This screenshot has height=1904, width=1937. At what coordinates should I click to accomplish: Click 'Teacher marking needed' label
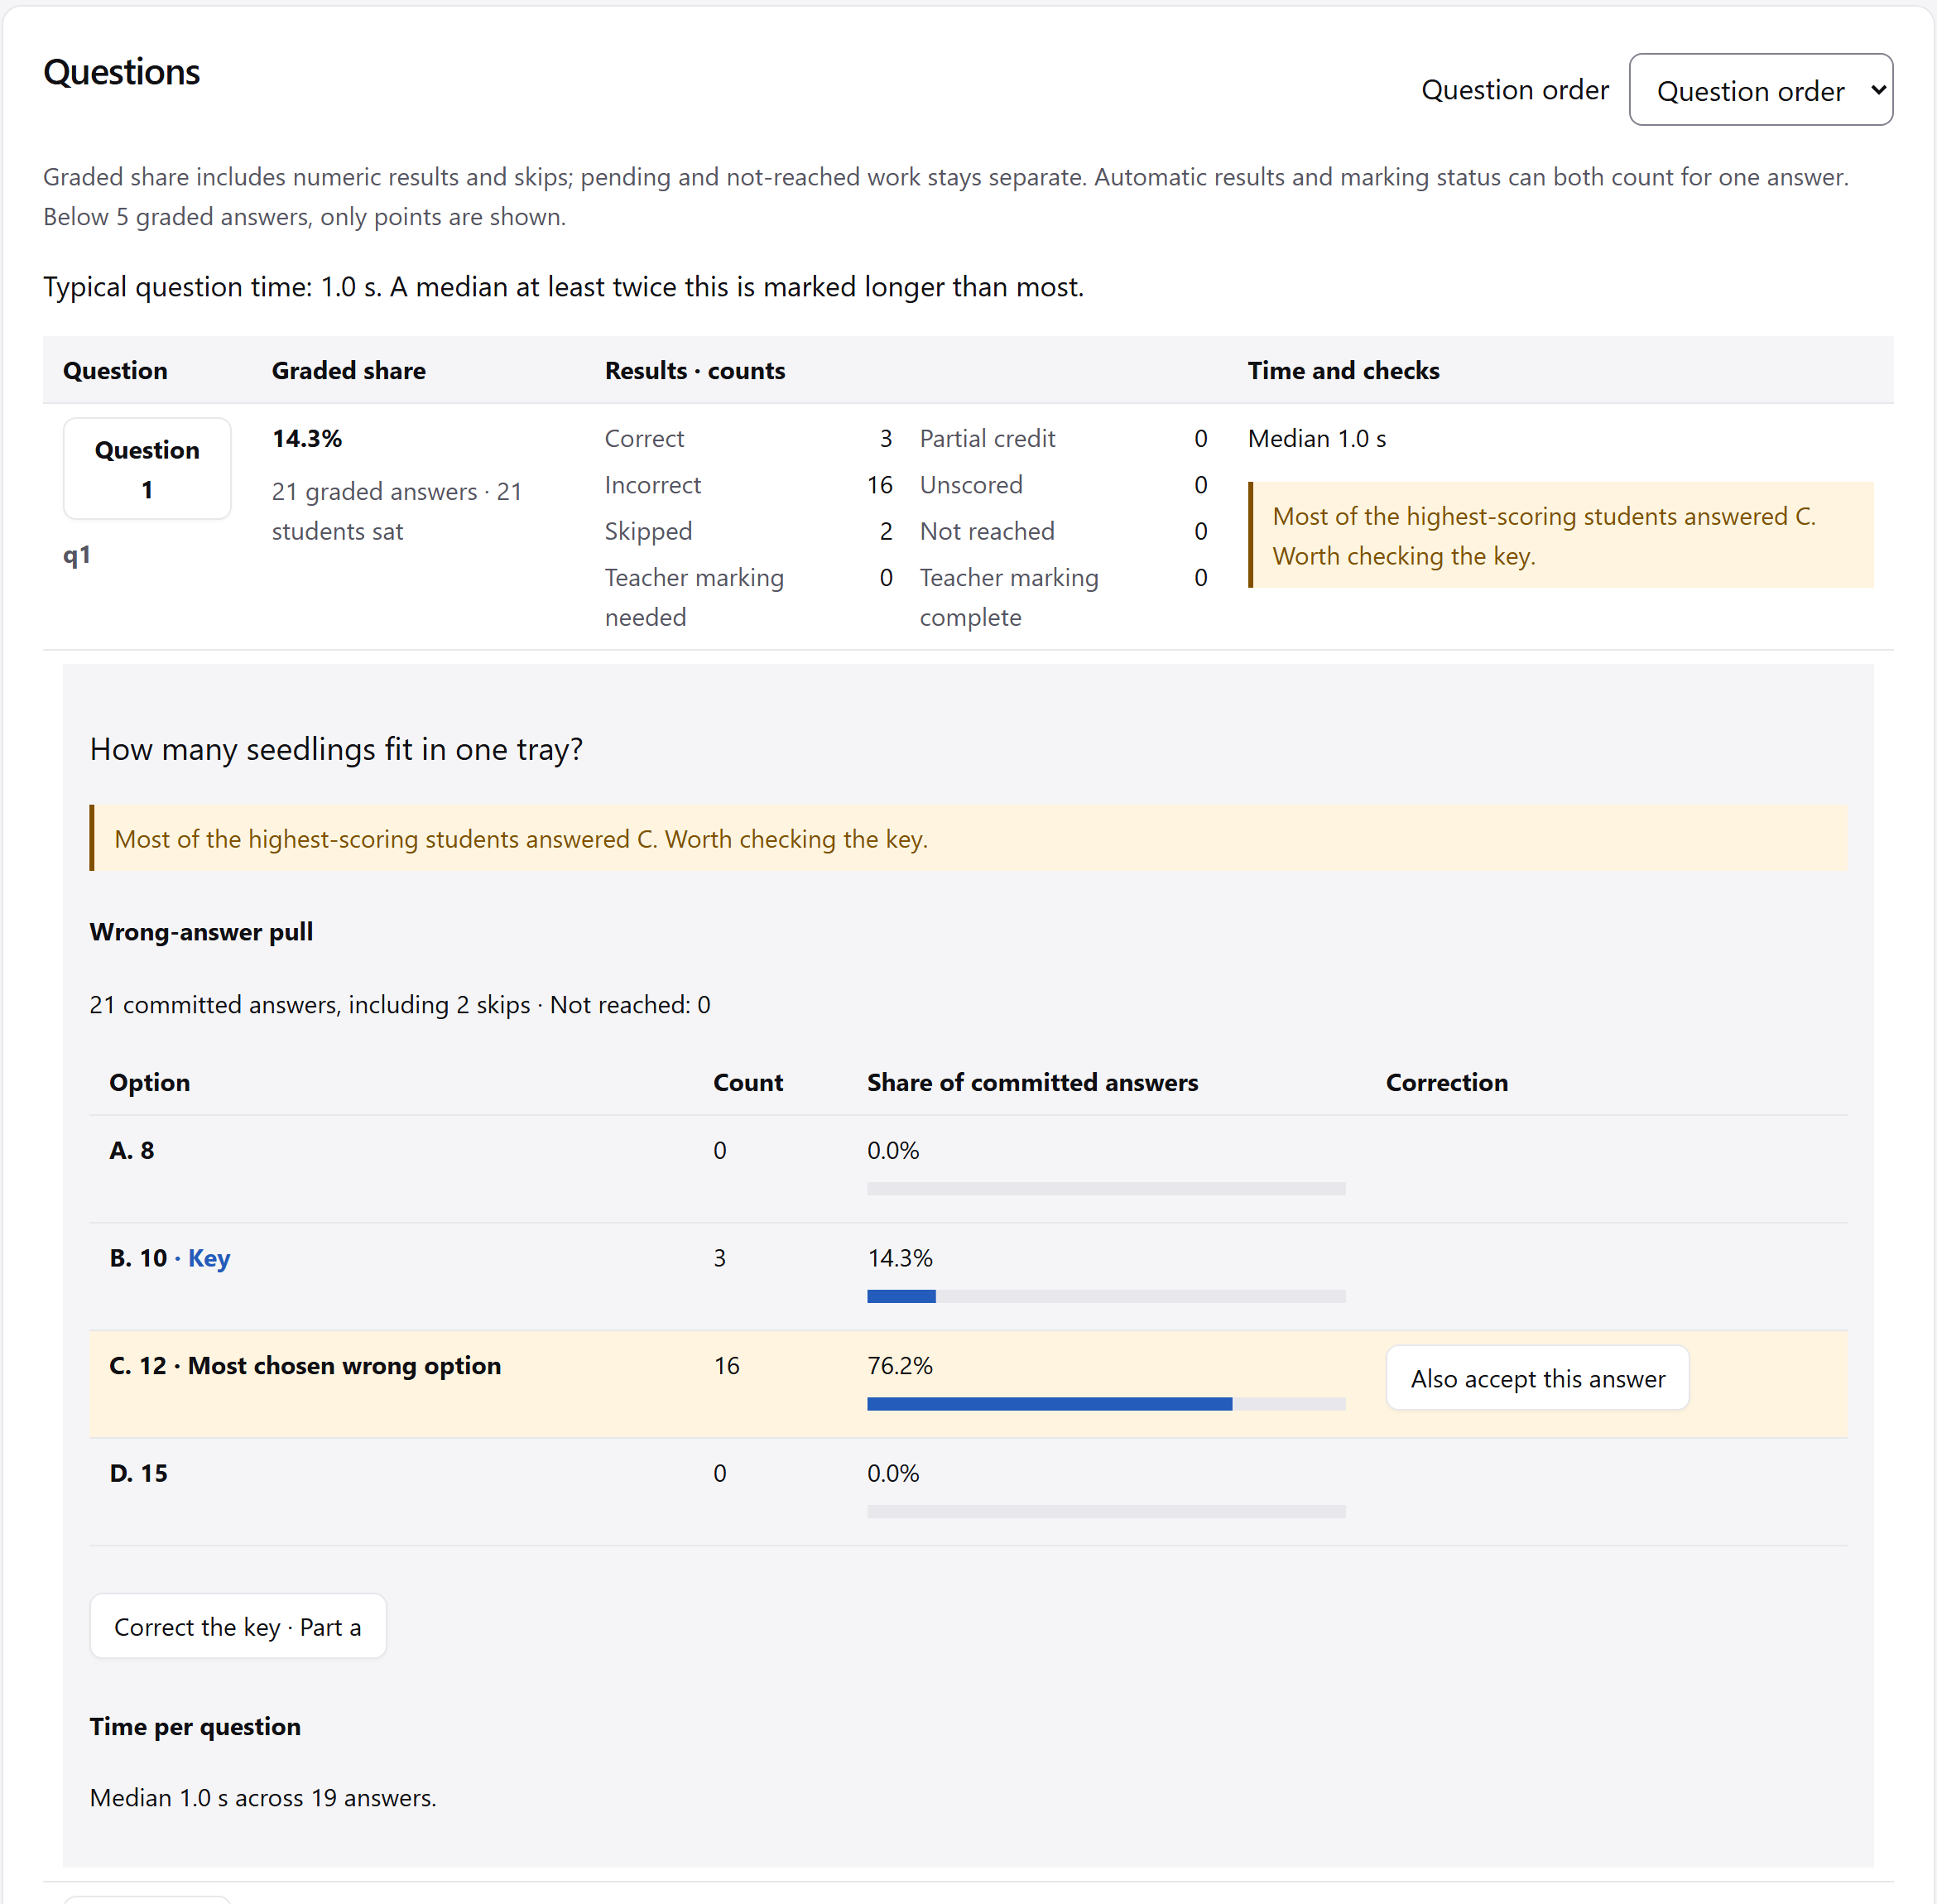pos(694,597)
